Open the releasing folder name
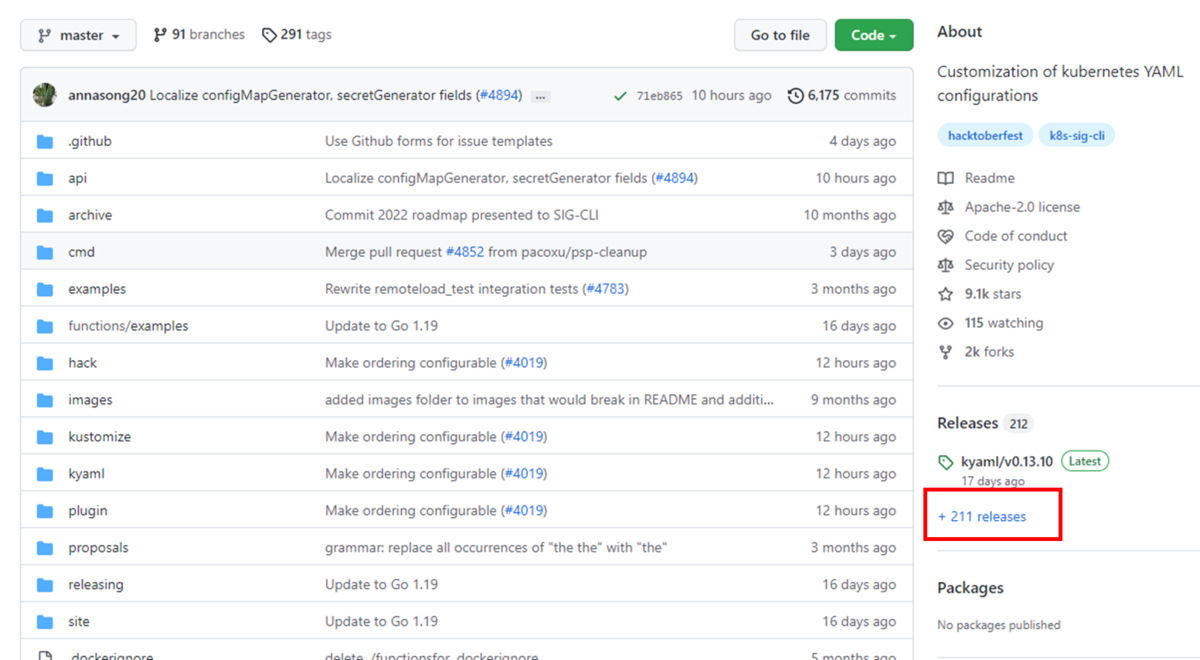Screen dimensions: 1200x660 (96, 585)
